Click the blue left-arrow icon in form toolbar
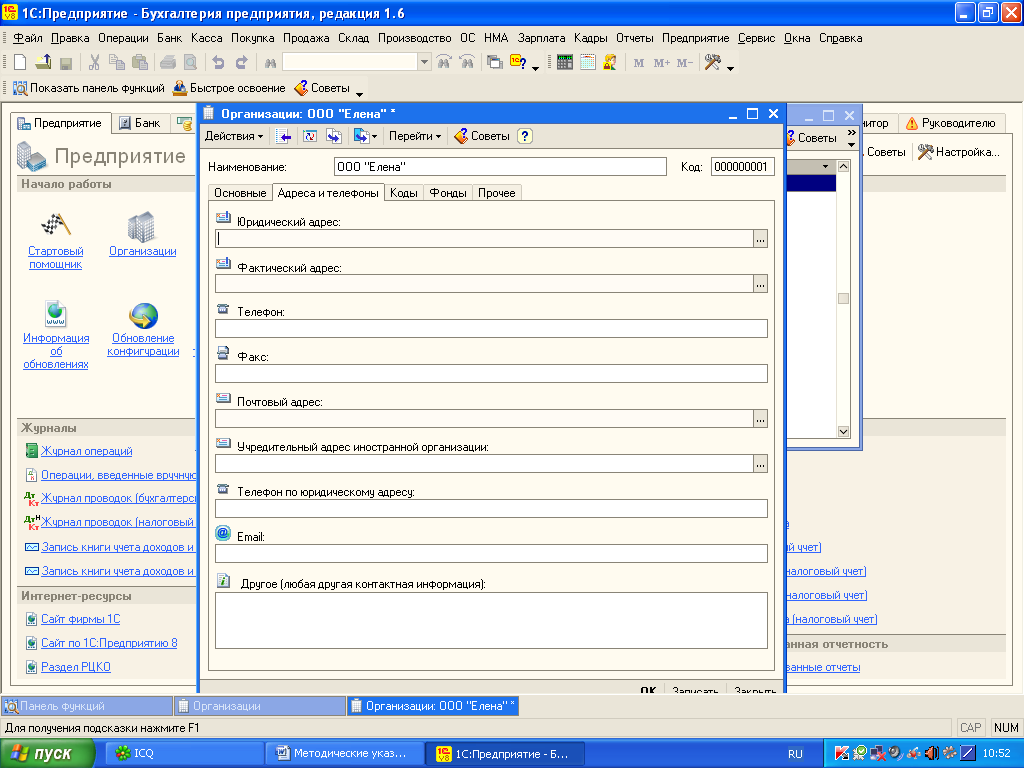This screenshot has width=1024, height=768. [x=283, y=136]
